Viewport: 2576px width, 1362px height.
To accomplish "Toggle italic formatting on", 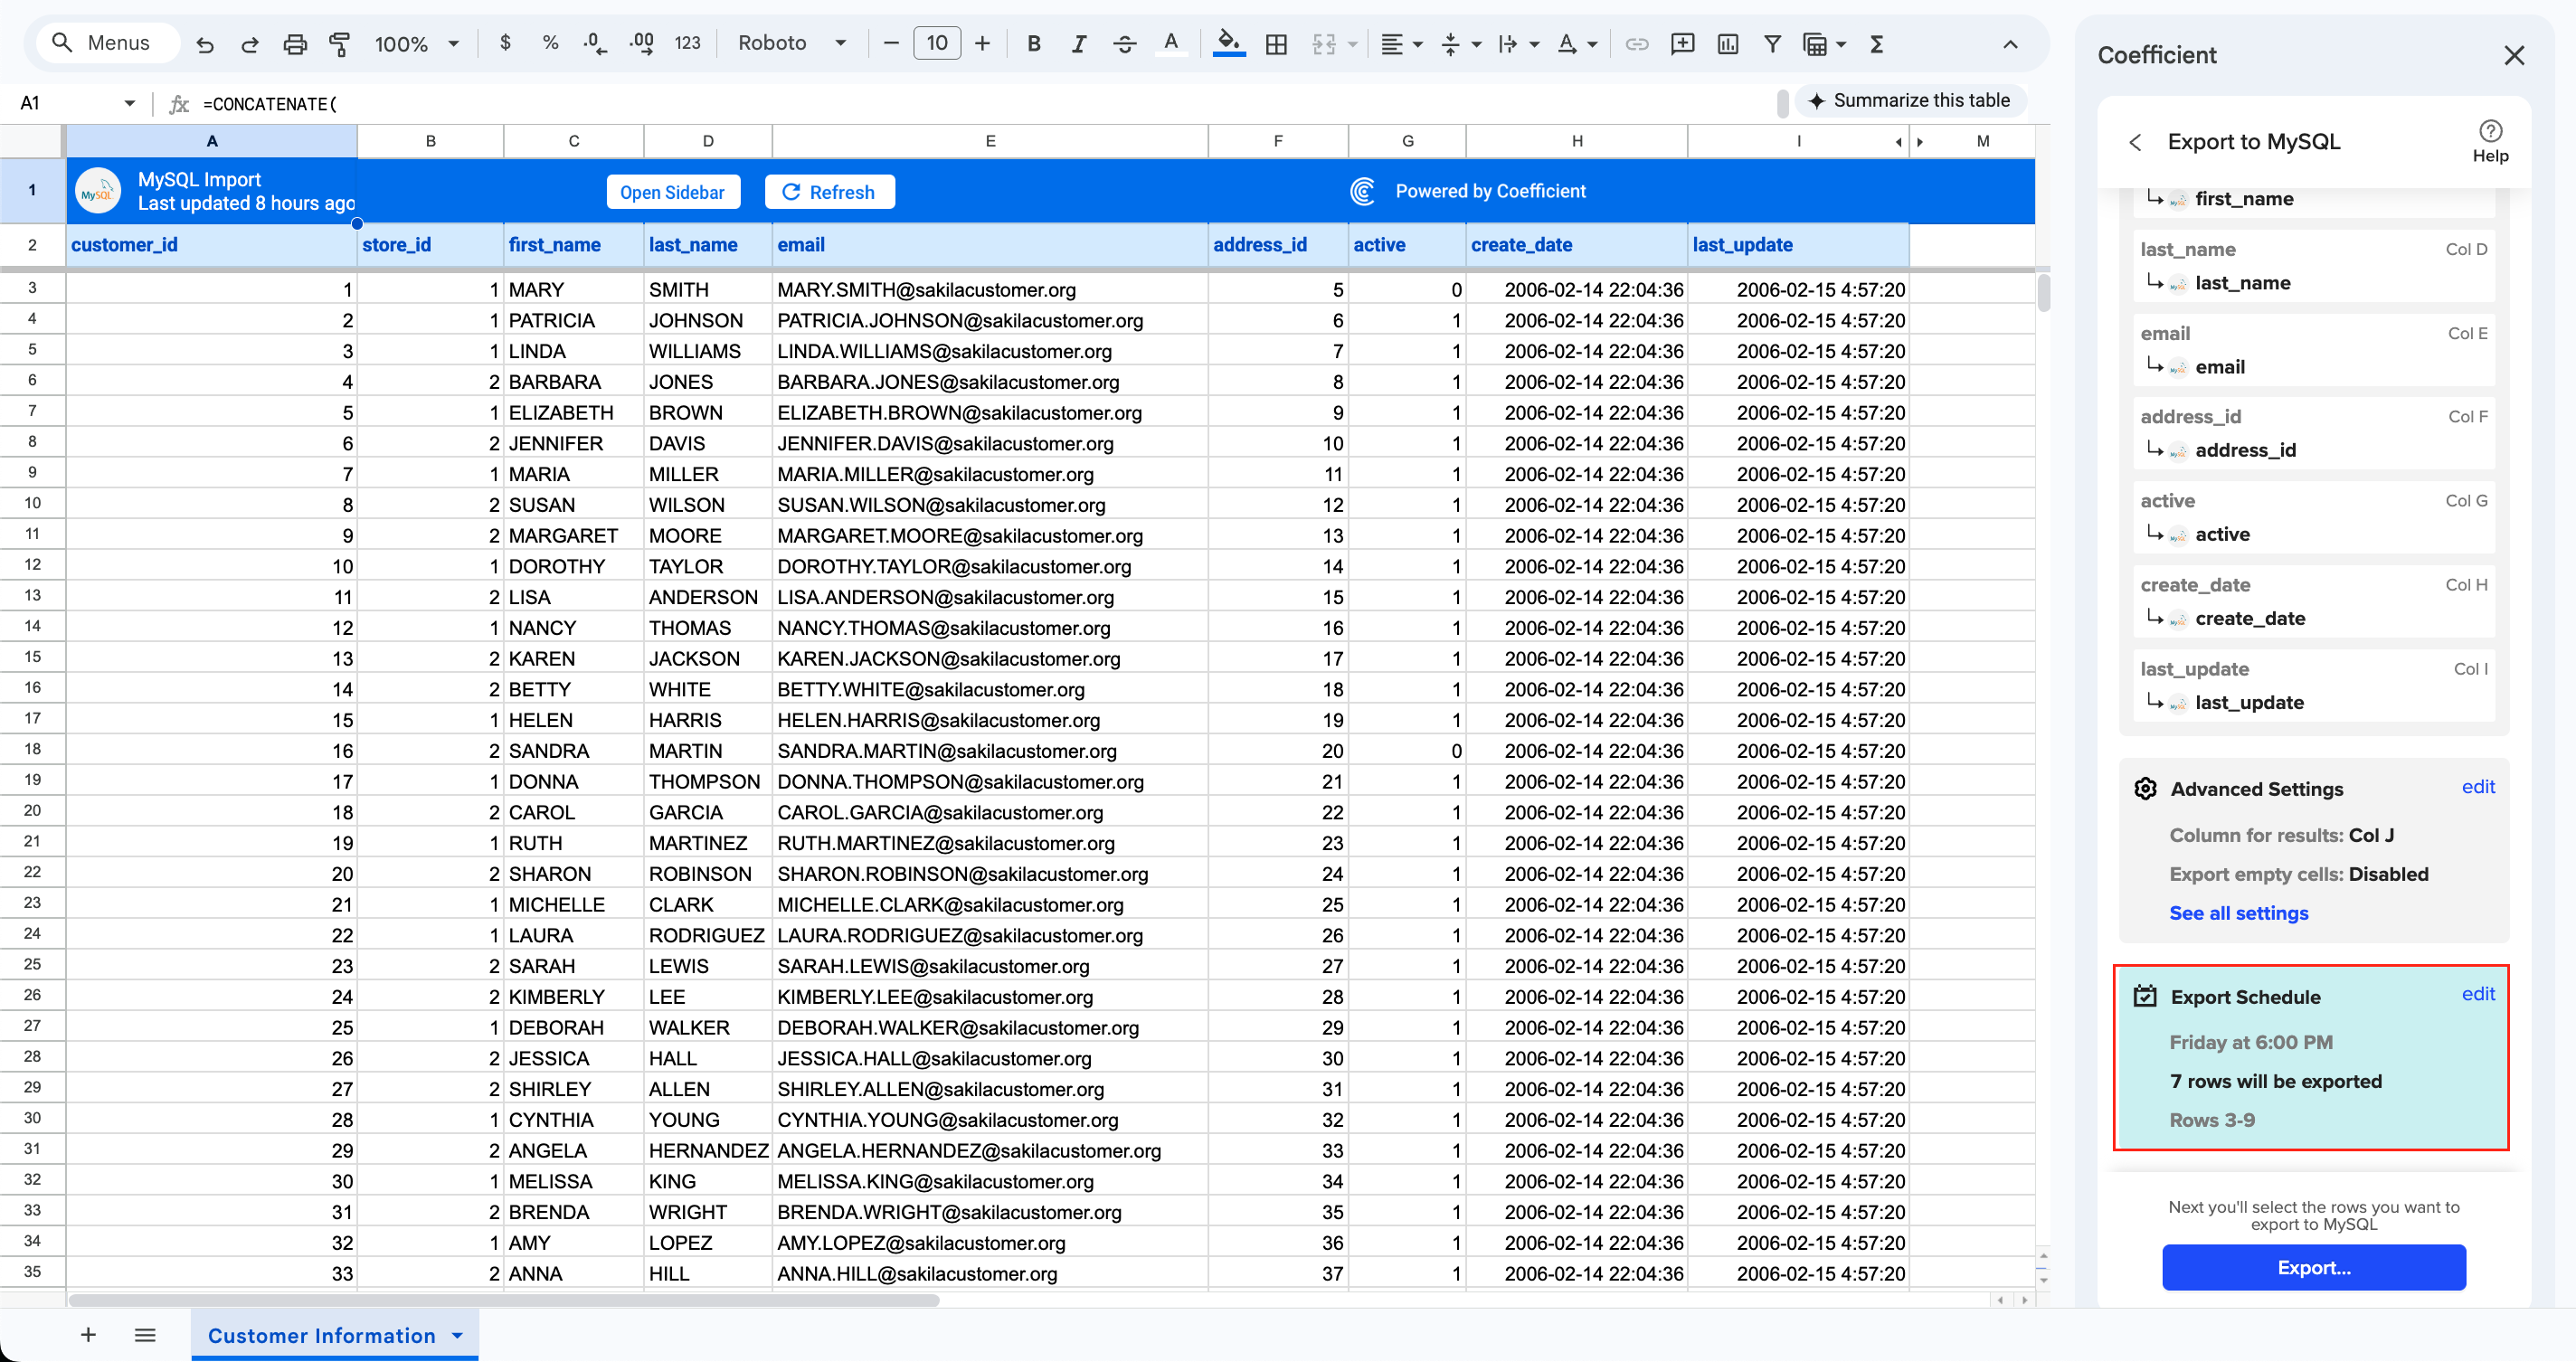I will point(1079,43).
